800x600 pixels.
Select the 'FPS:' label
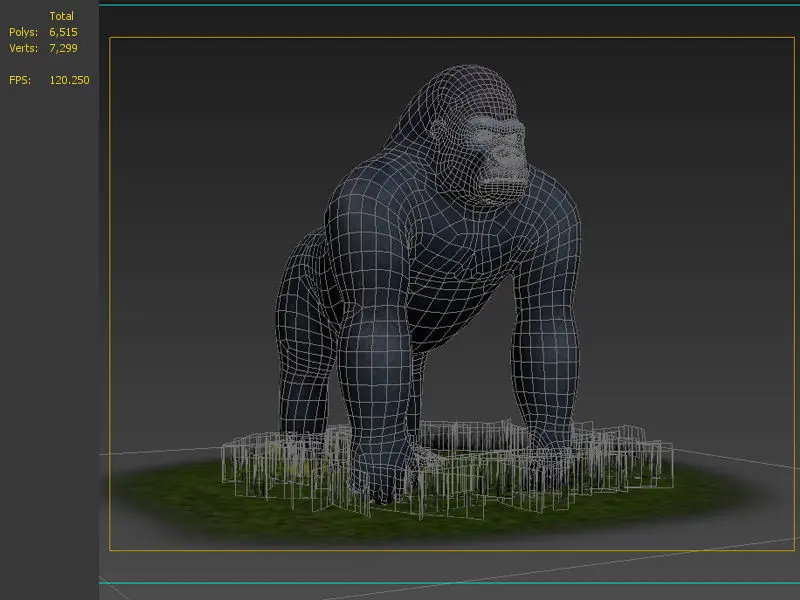click(x=20, y=80)
